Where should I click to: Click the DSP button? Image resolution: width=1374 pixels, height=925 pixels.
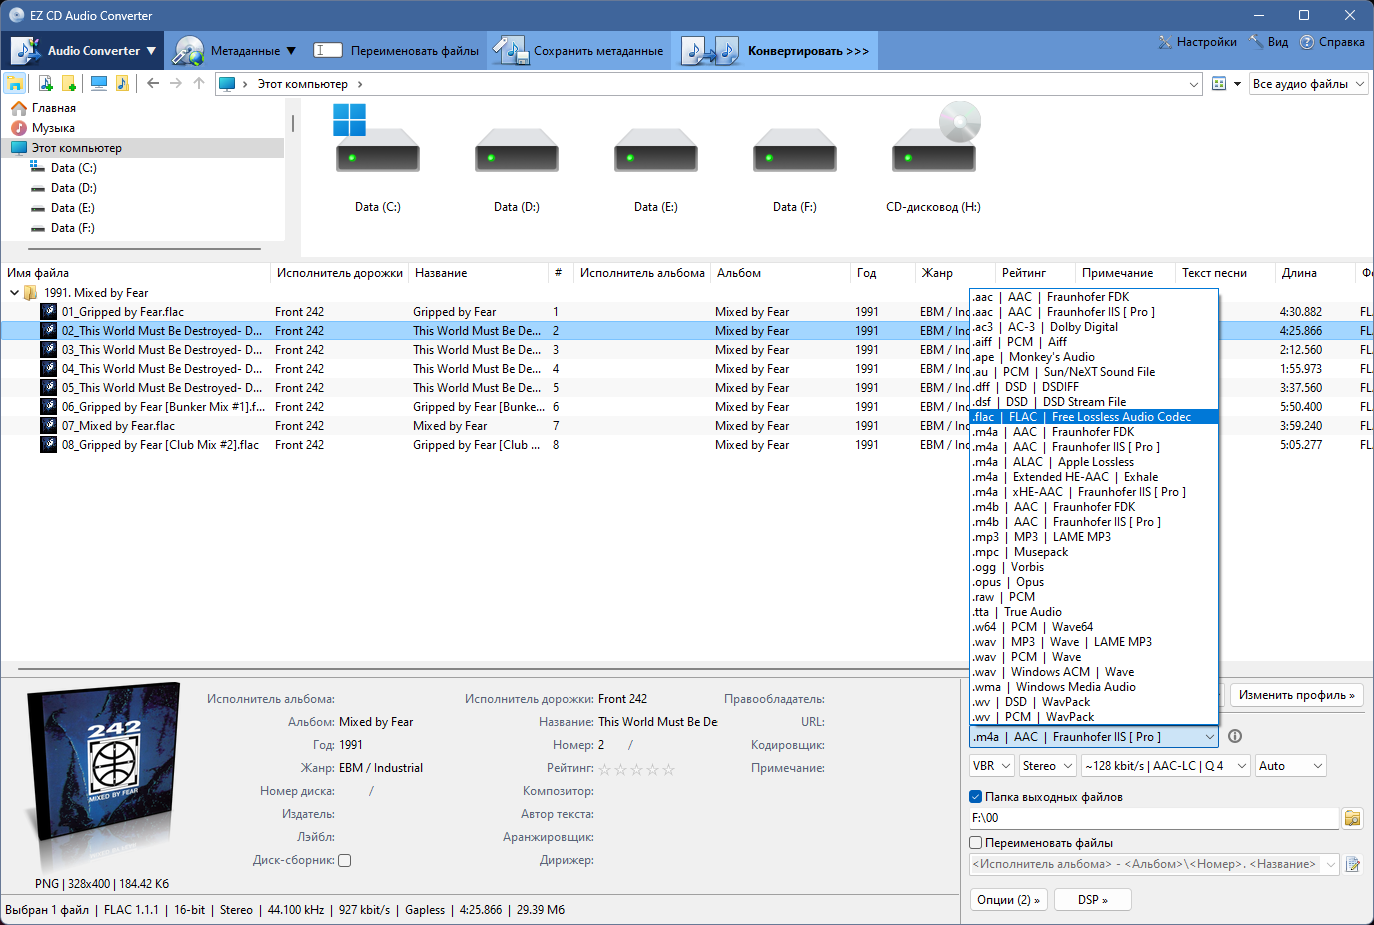(1092, 900)
